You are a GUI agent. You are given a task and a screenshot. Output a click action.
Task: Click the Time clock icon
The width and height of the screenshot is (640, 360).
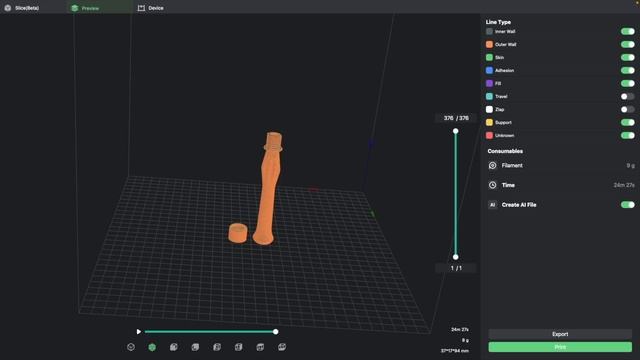493,185
